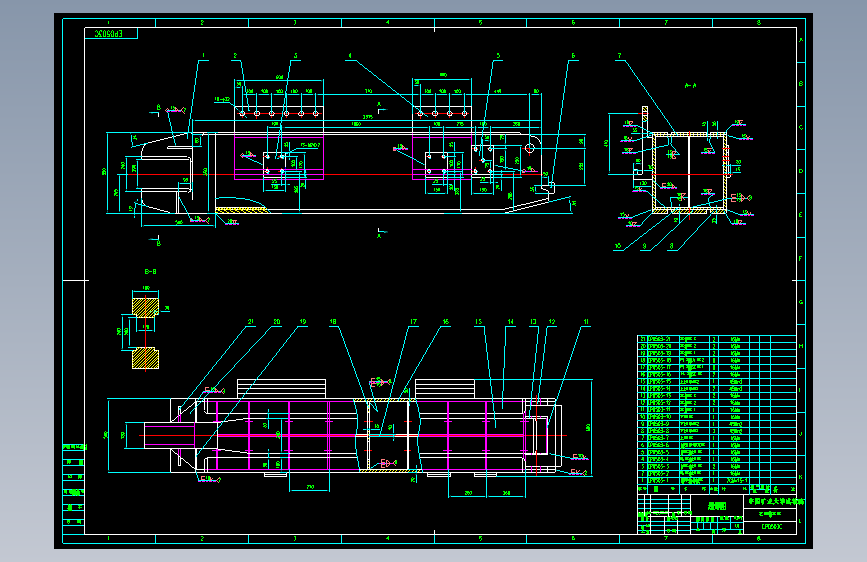
Task: Select the mirrored drawing number box at top-left corner
Action: (x=111, y=34)
